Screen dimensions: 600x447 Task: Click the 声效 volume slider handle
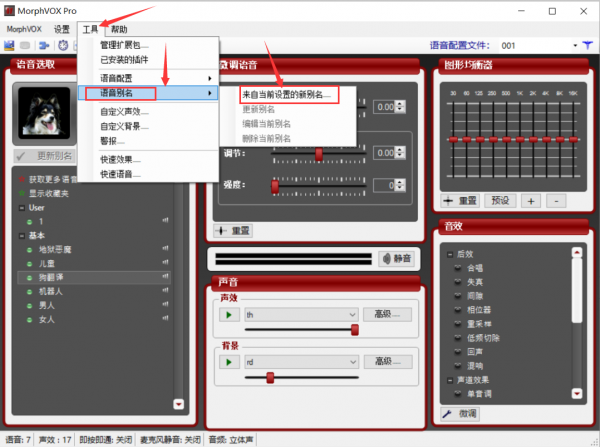355,330
